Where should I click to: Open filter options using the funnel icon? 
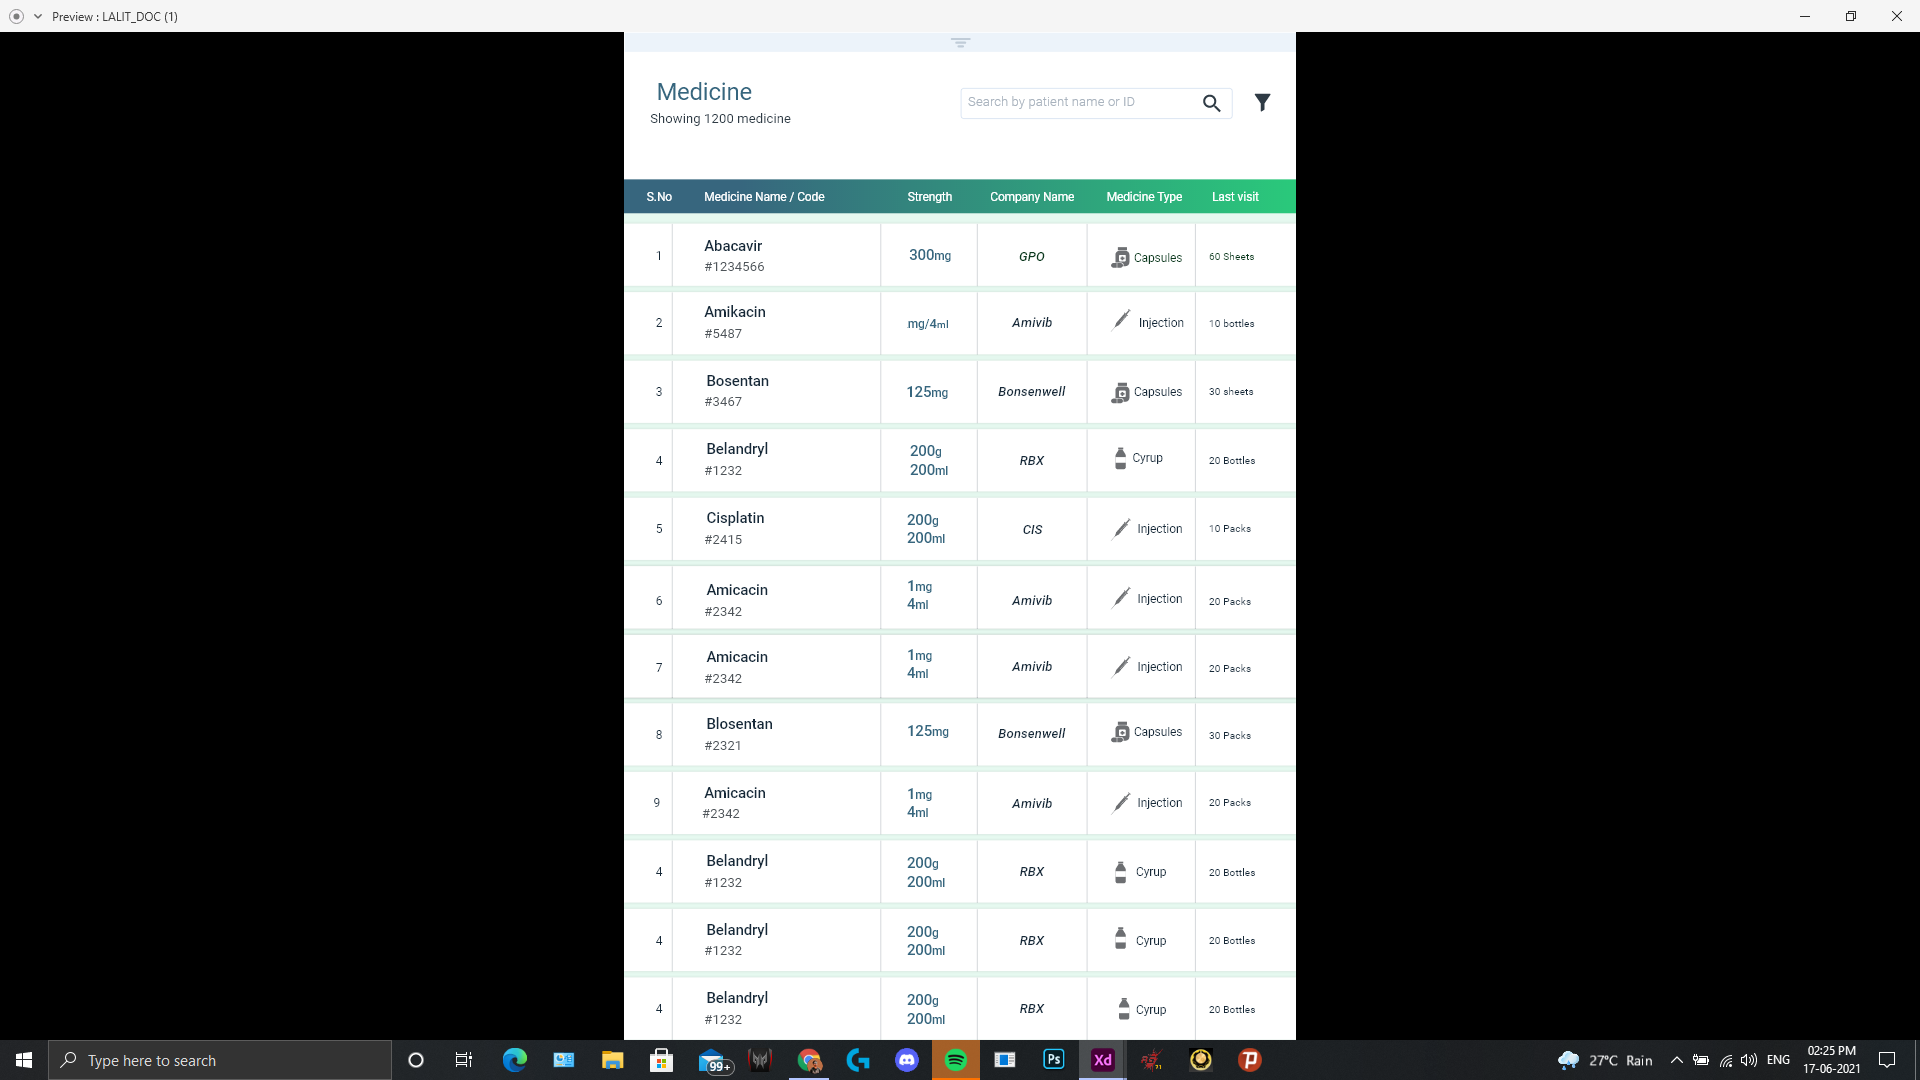tap(1262, 102)
